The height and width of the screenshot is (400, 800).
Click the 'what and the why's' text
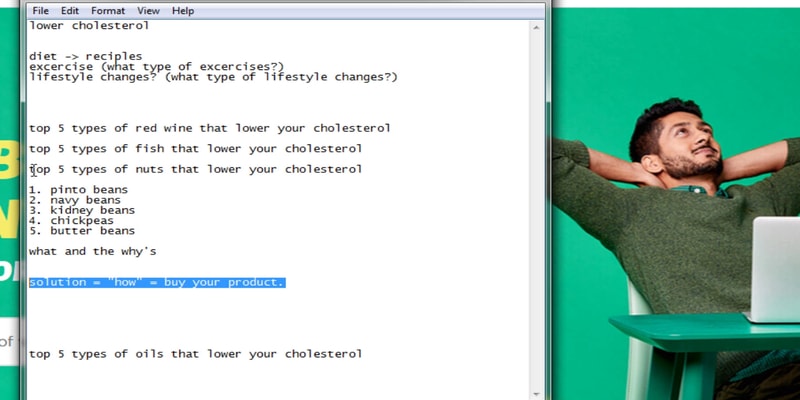coord(92,252)
